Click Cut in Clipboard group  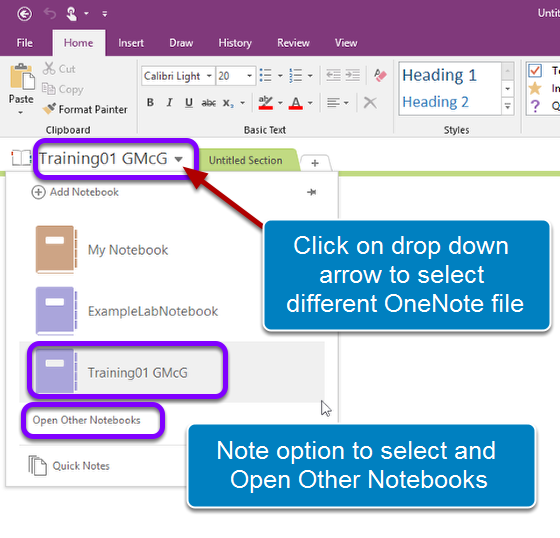[x=59, y=69]
